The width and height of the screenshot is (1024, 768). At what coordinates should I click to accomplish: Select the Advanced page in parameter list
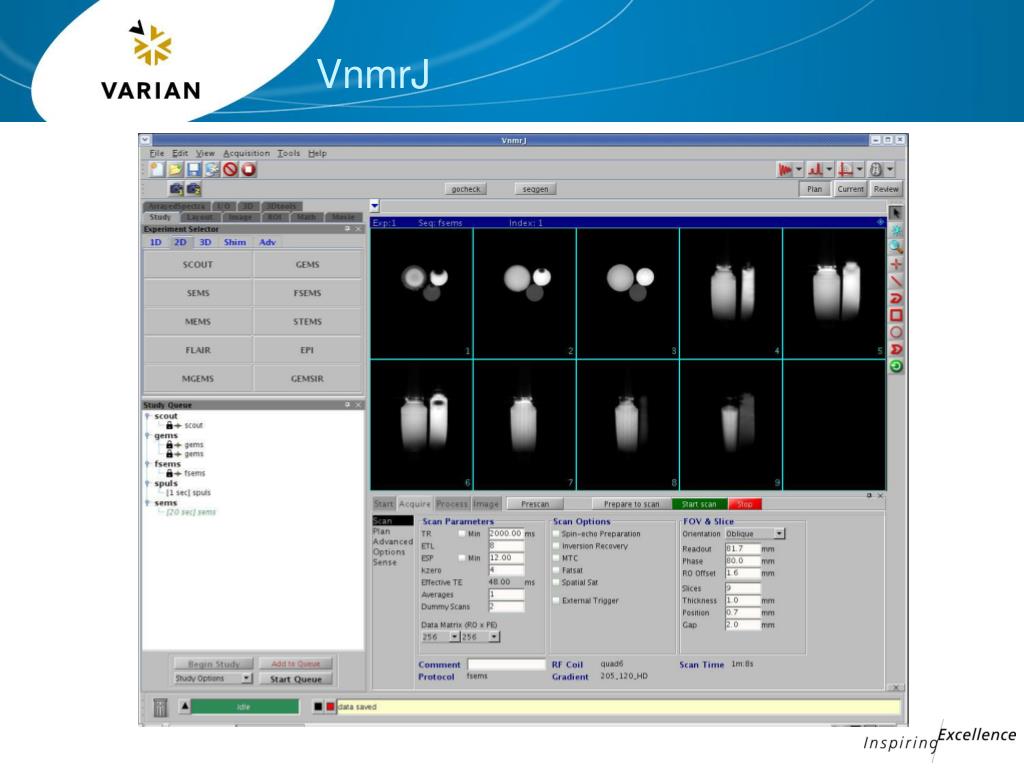(x=392, y=541)
